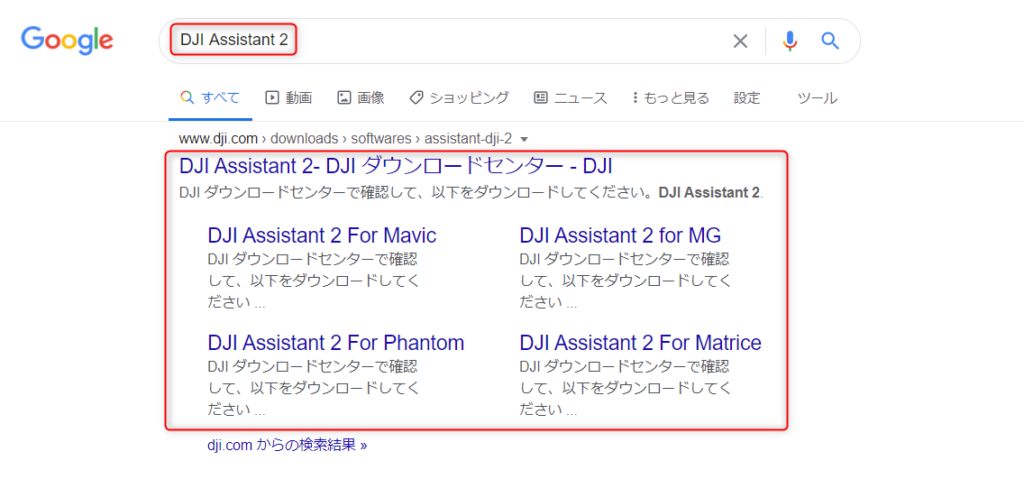Click the blue magnifier search button
Image resolution: width=1024 pixels, height=479 pixels.
point(829,41)
